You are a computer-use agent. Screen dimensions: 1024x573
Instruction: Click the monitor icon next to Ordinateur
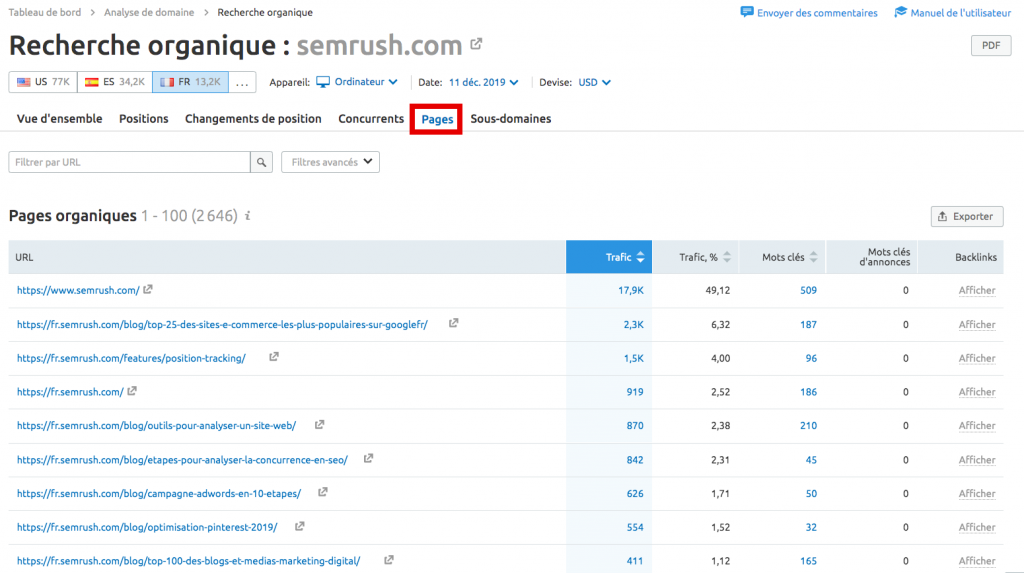323,82
